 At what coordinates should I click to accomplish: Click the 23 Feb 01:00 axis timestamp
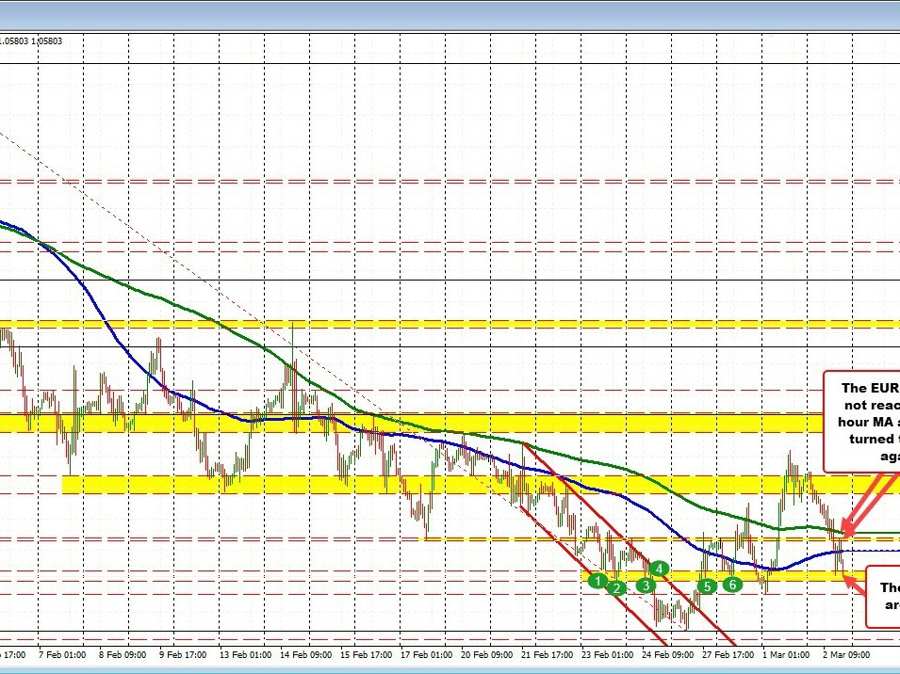pos(606,655)
